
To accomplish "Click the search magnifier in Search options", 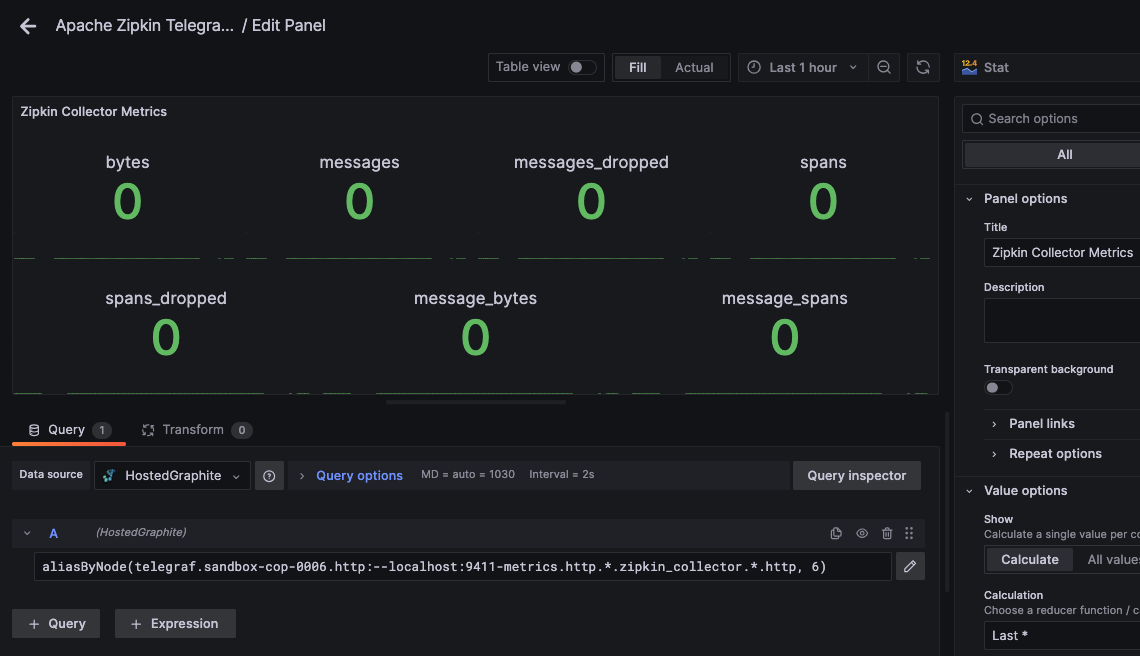I will pyautogui.click(x=976, y=119).
